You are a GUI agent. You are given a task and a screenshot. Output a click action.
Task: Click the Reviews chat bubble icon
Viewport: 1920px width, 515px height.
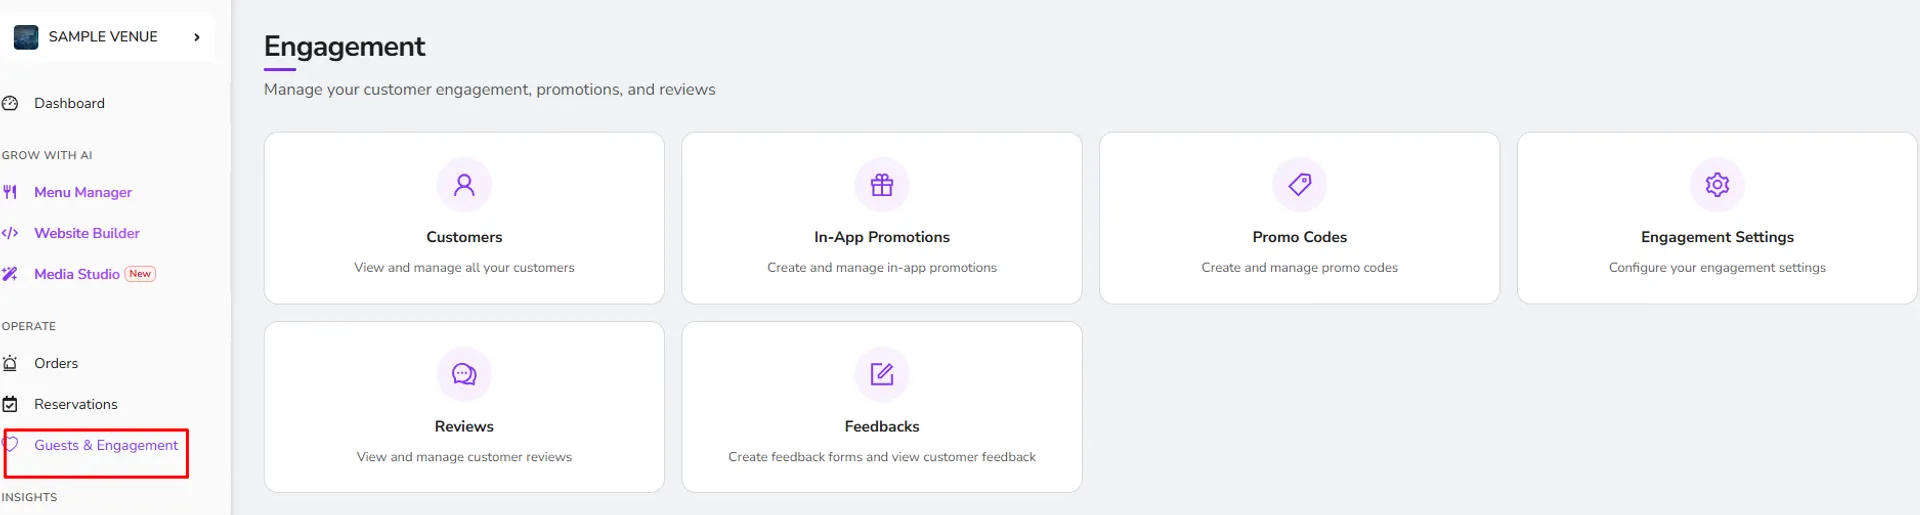coord(464,374)
